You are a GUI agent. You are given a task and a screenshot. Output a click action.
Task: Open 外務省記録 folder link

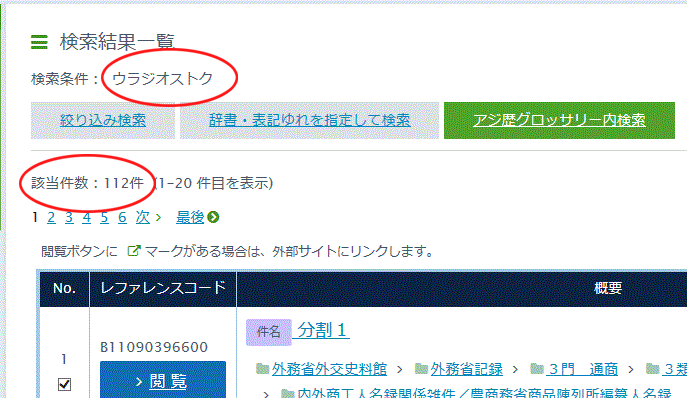point(466,369)
